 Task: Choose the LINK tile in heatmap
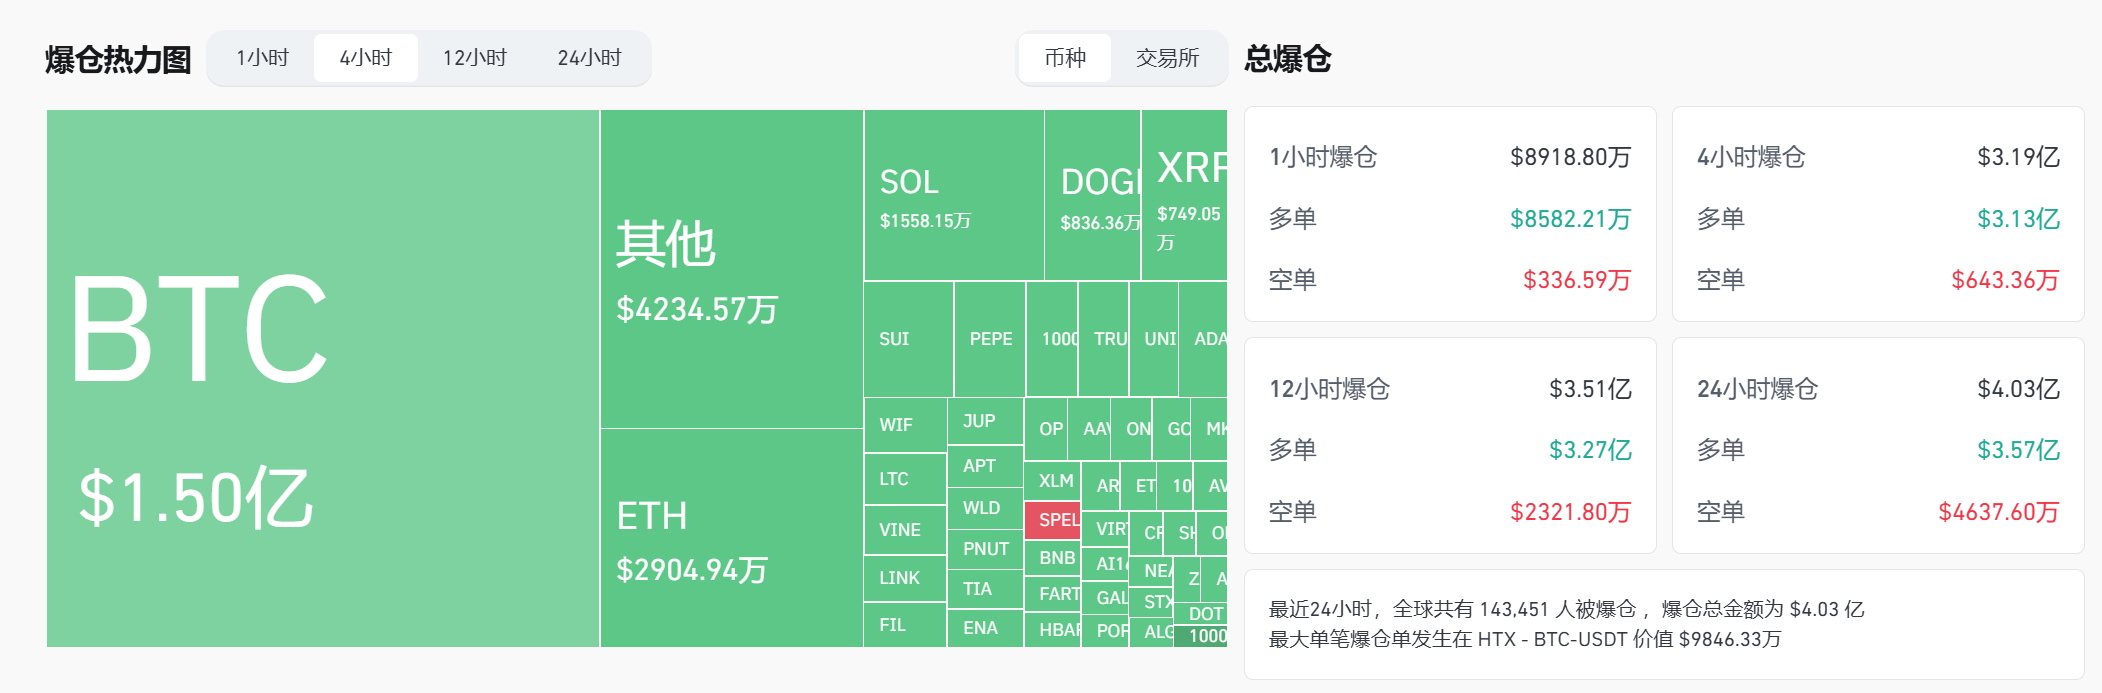pos(904,578)
